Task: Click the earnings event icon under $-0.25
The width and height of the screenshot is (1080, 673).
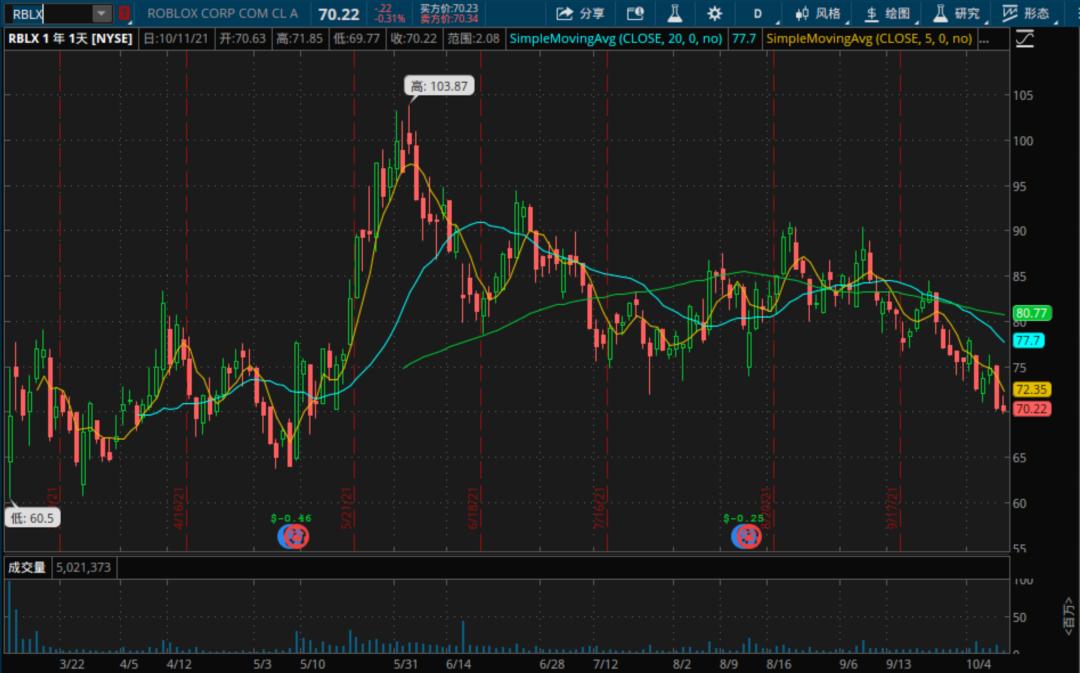Action: click(x=746, y=537)
